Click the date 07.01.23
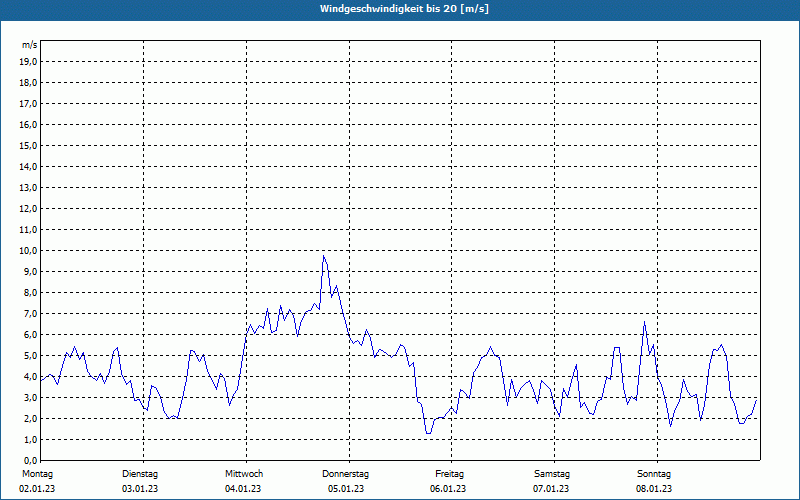This screenshot has width=800, height=500. click(551, 489)
